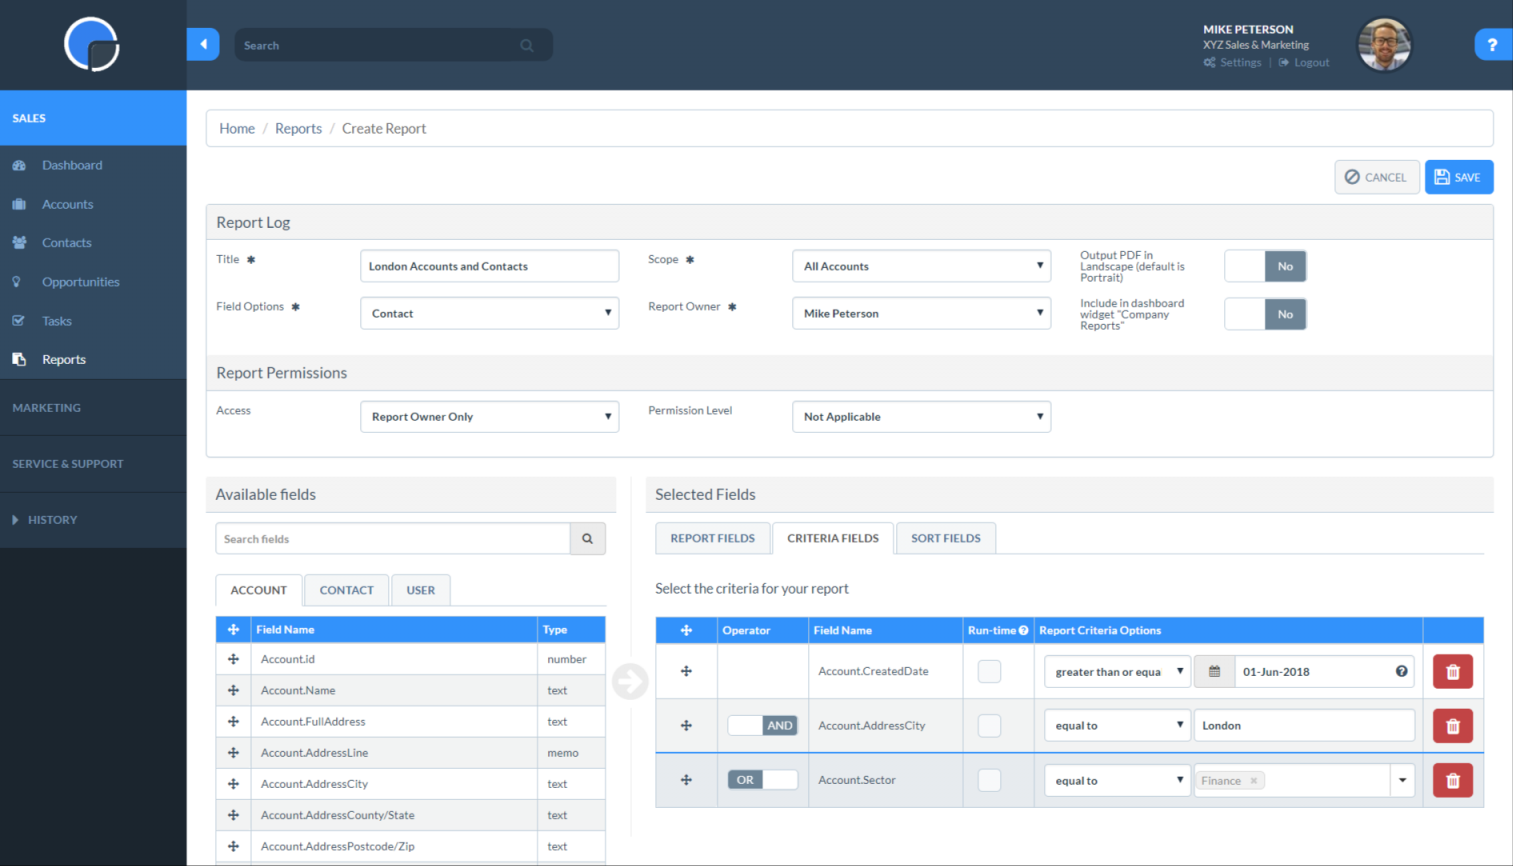
Task: Click the search magnifier icon in top bar
Action: pos(527,45)
